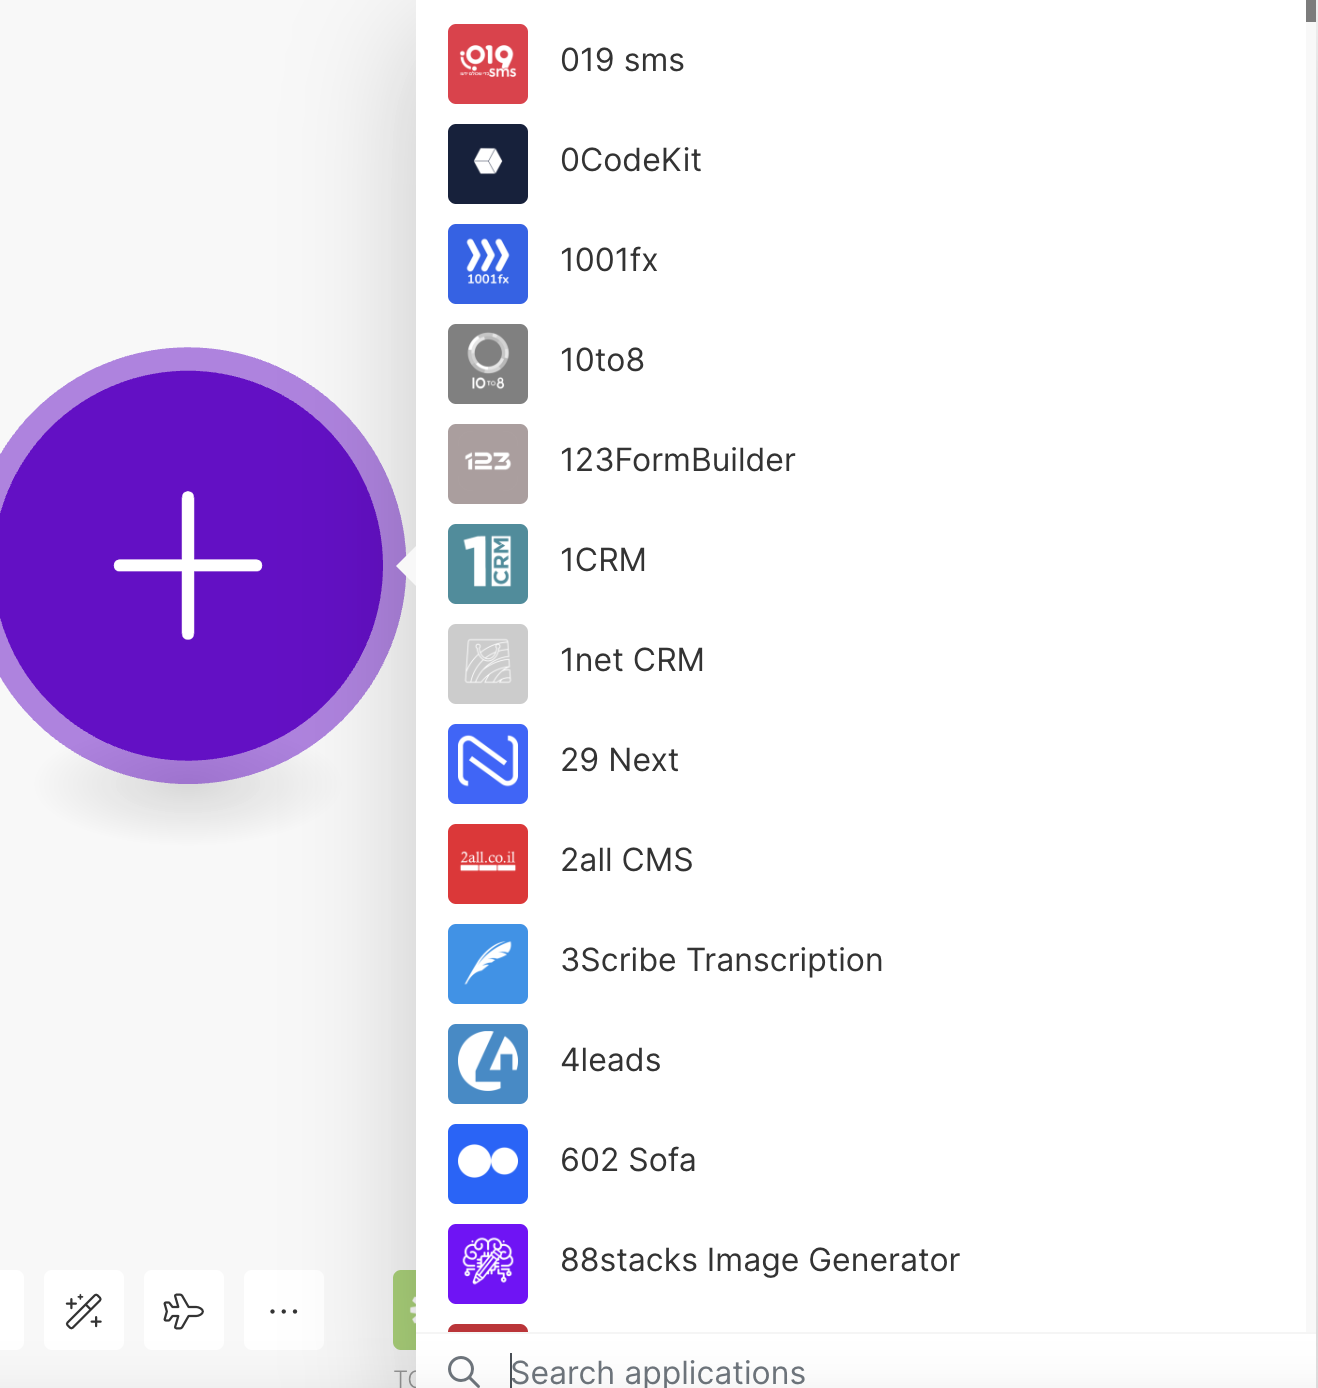Screen dimensions: 1318x1388
Task: Click the 2all CMS app icon
Action: click(x=488, y=864)
